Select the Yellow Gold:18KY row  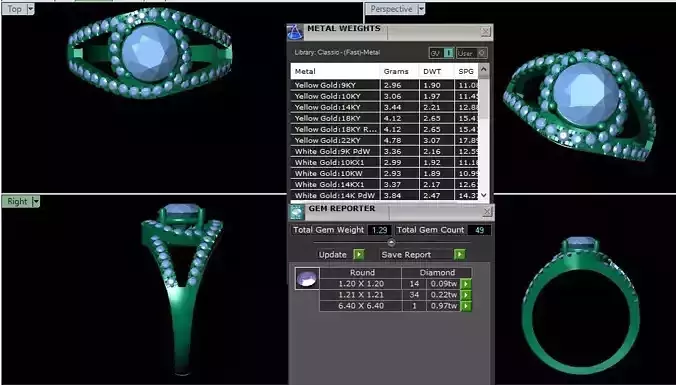(385, 118)
